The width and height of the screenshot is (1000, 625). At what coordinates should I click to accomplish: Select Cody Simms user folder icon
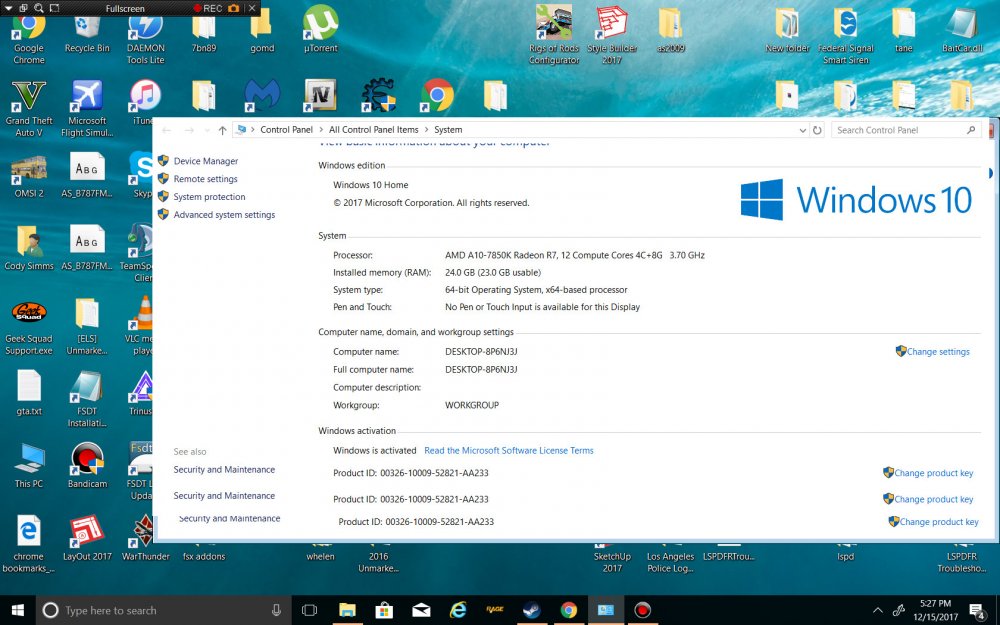click(x=29, y=247)
